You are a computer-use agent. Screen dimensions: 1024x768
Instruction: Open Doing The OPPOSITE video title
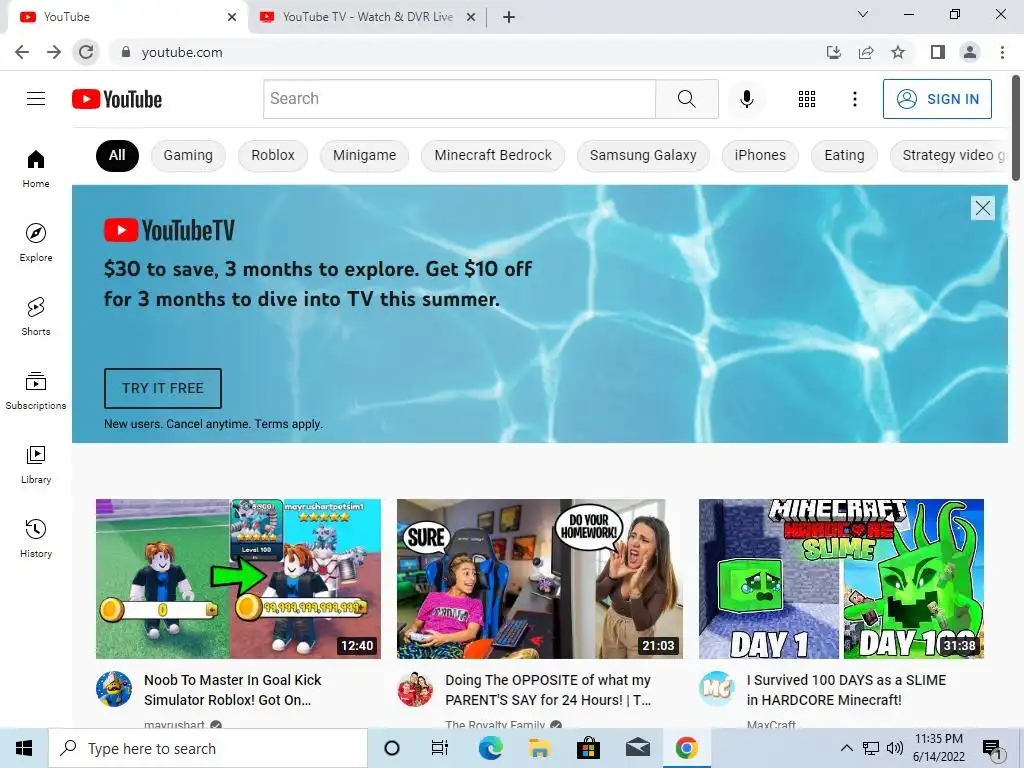[548, 690]
